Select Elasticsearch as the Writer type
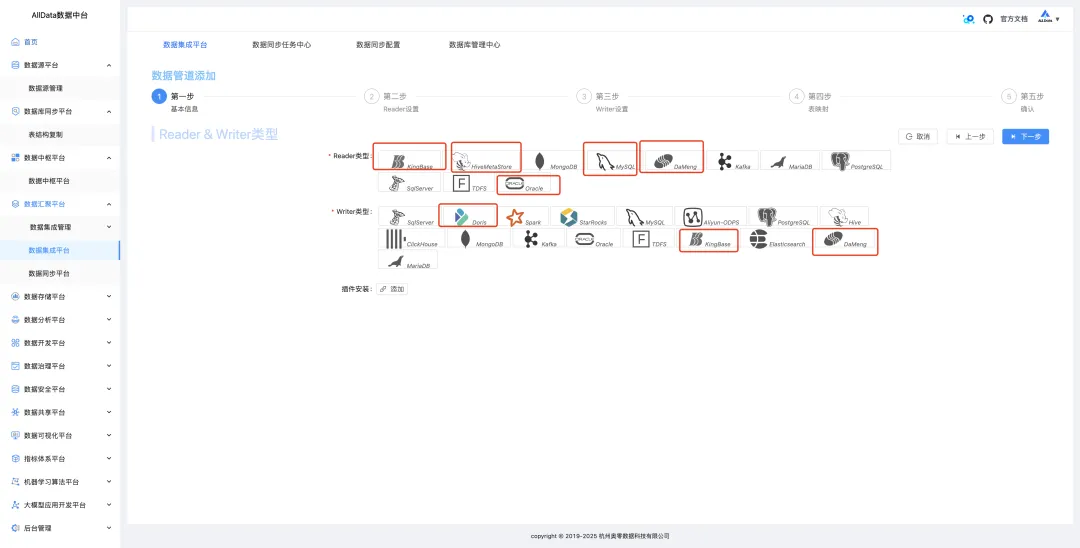The image size is (1080, 548). [776, 239]
